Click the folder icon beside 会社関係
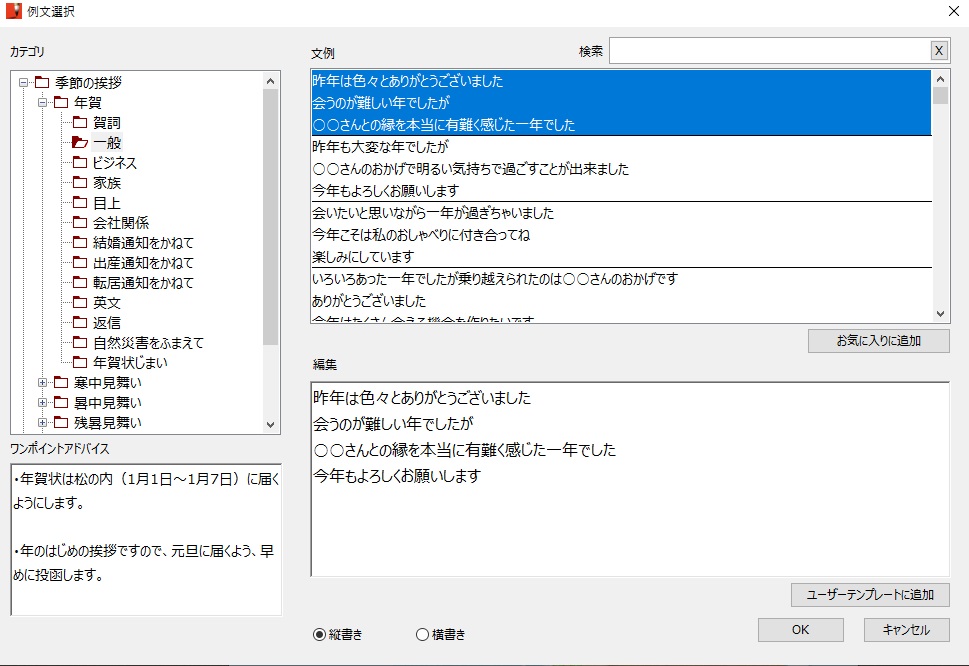The height and width of the screenshot is (666, 969). point(80,223)
